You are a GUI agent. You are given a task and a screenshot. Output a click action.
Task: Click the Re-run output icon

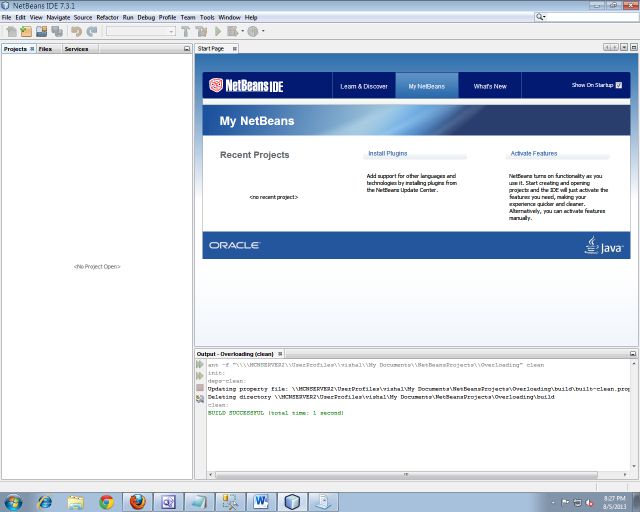[200, 364]
